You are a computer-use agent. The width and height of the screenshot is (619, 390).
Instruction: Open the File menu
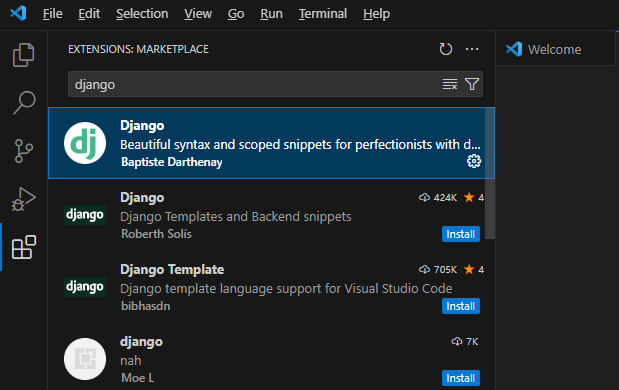click(x=53, y=14)
